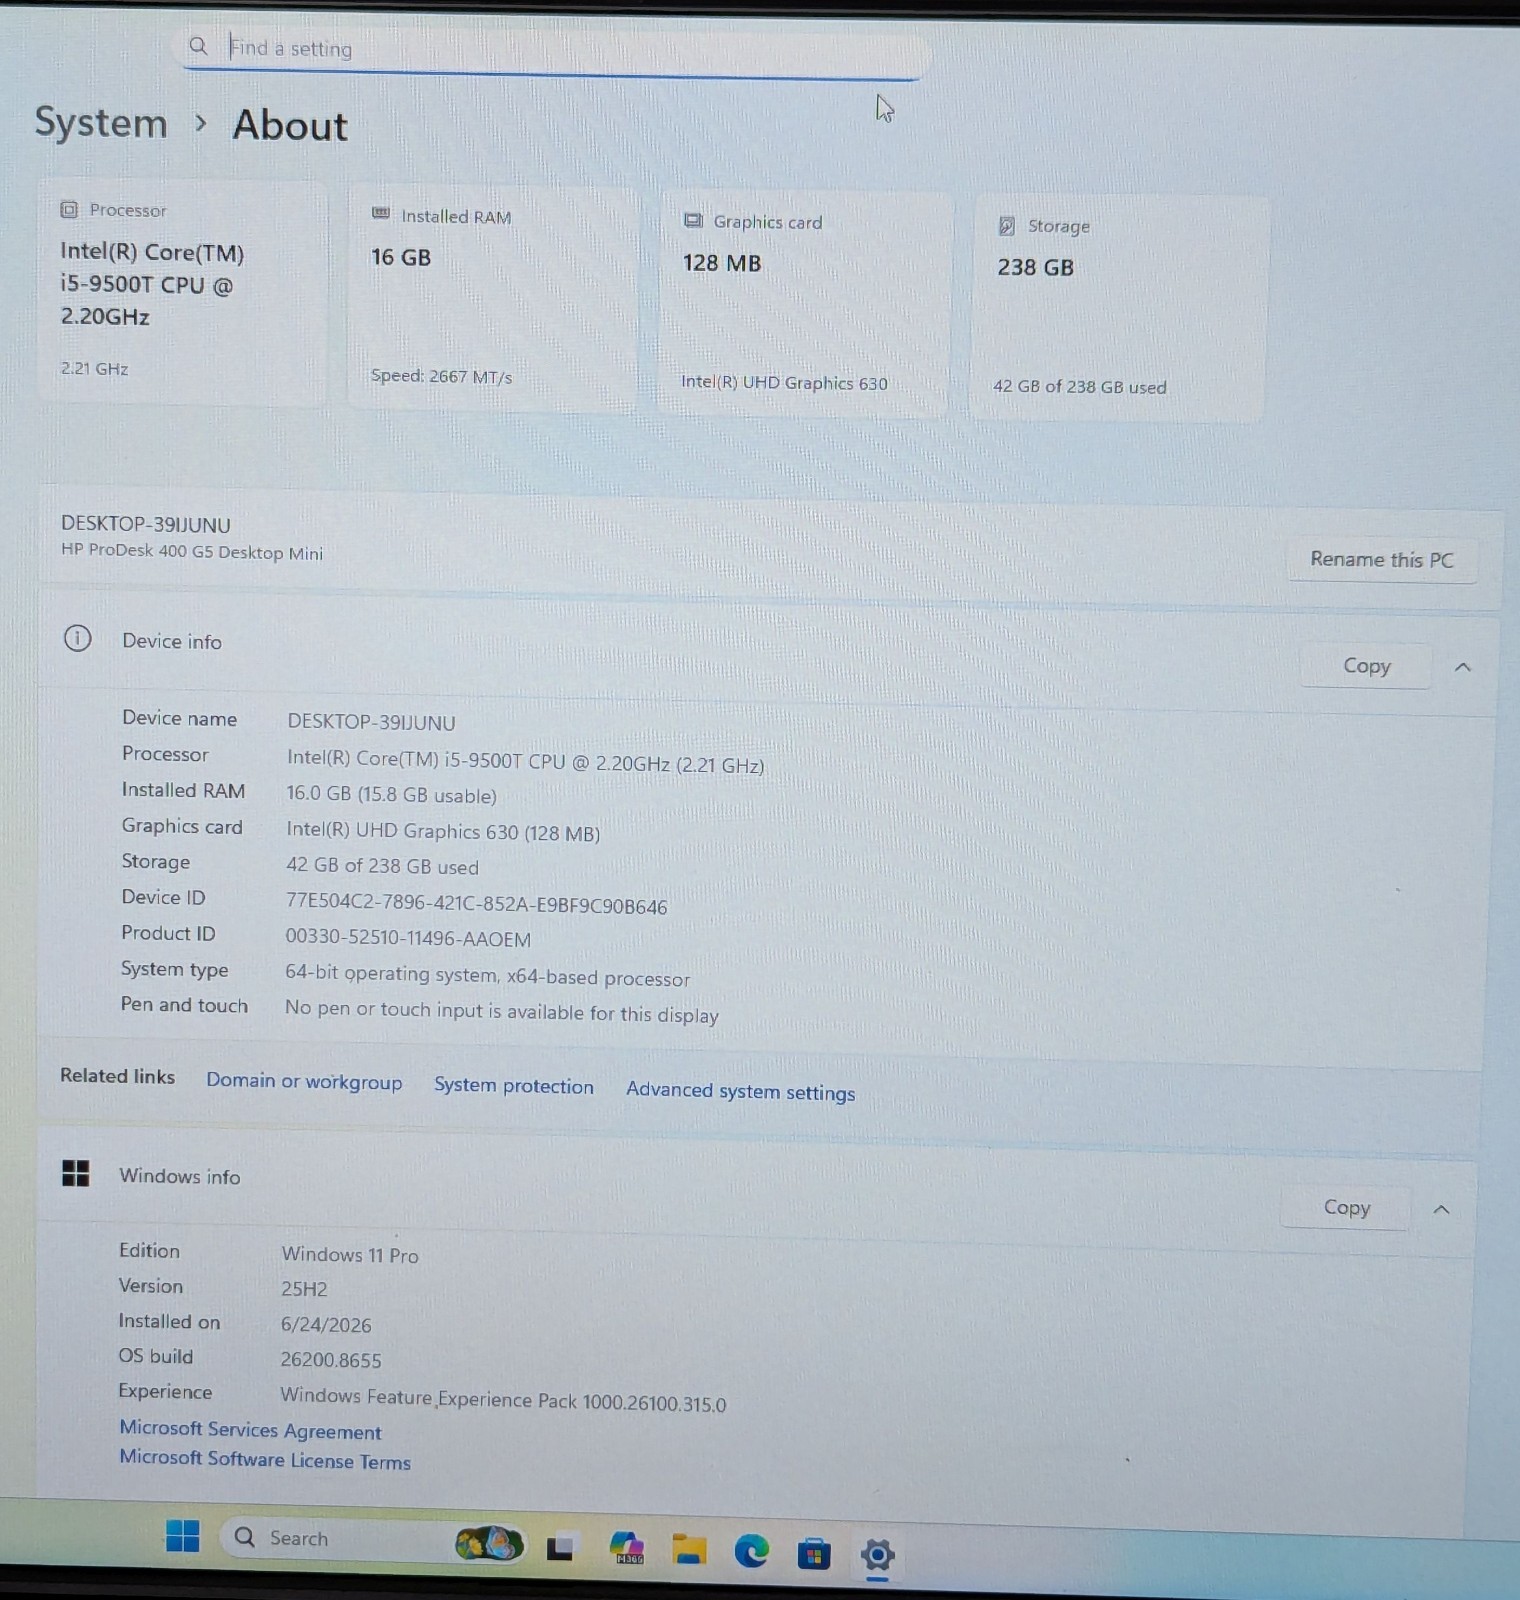Click Rename this PC button
This screenshot has height=1600, width=1520.
[x=1382, y=560]
